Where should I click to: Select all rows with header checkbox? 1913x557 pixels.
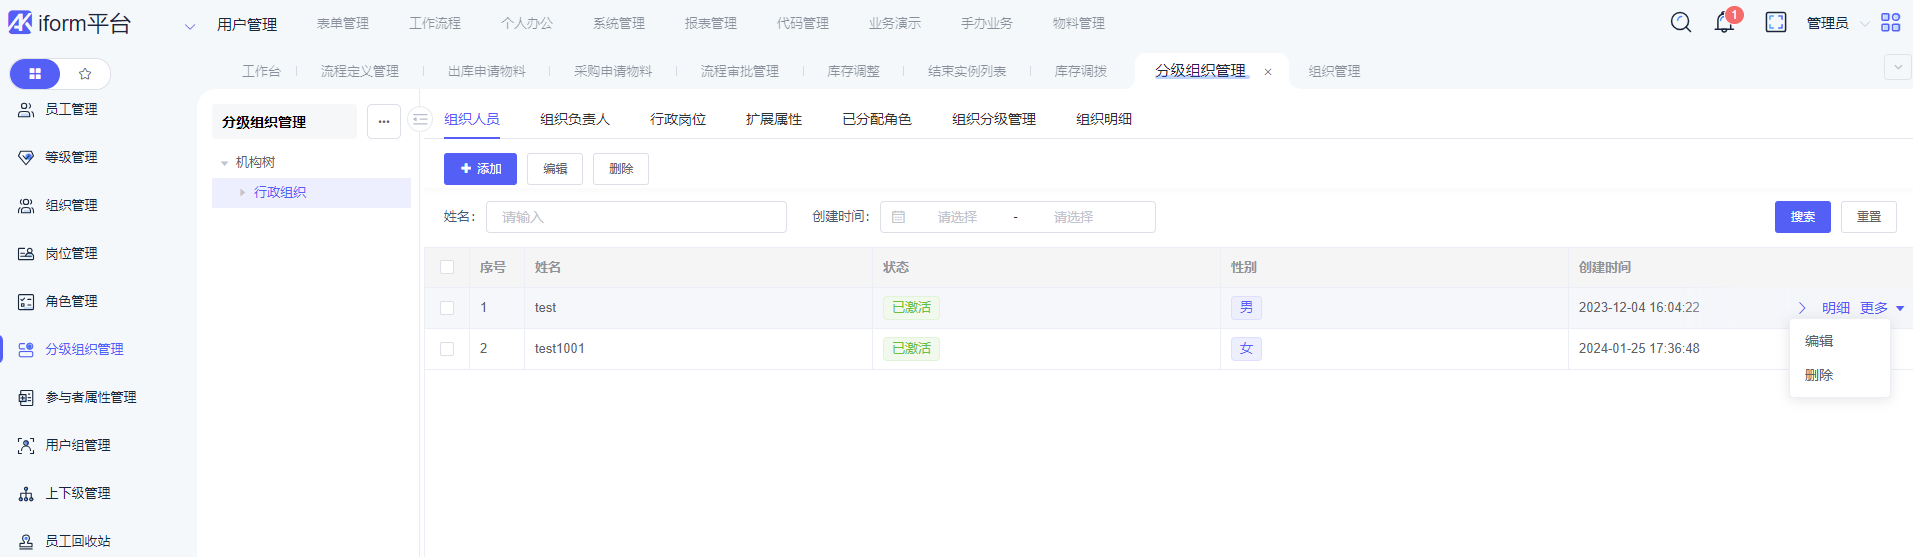point(447,267)
